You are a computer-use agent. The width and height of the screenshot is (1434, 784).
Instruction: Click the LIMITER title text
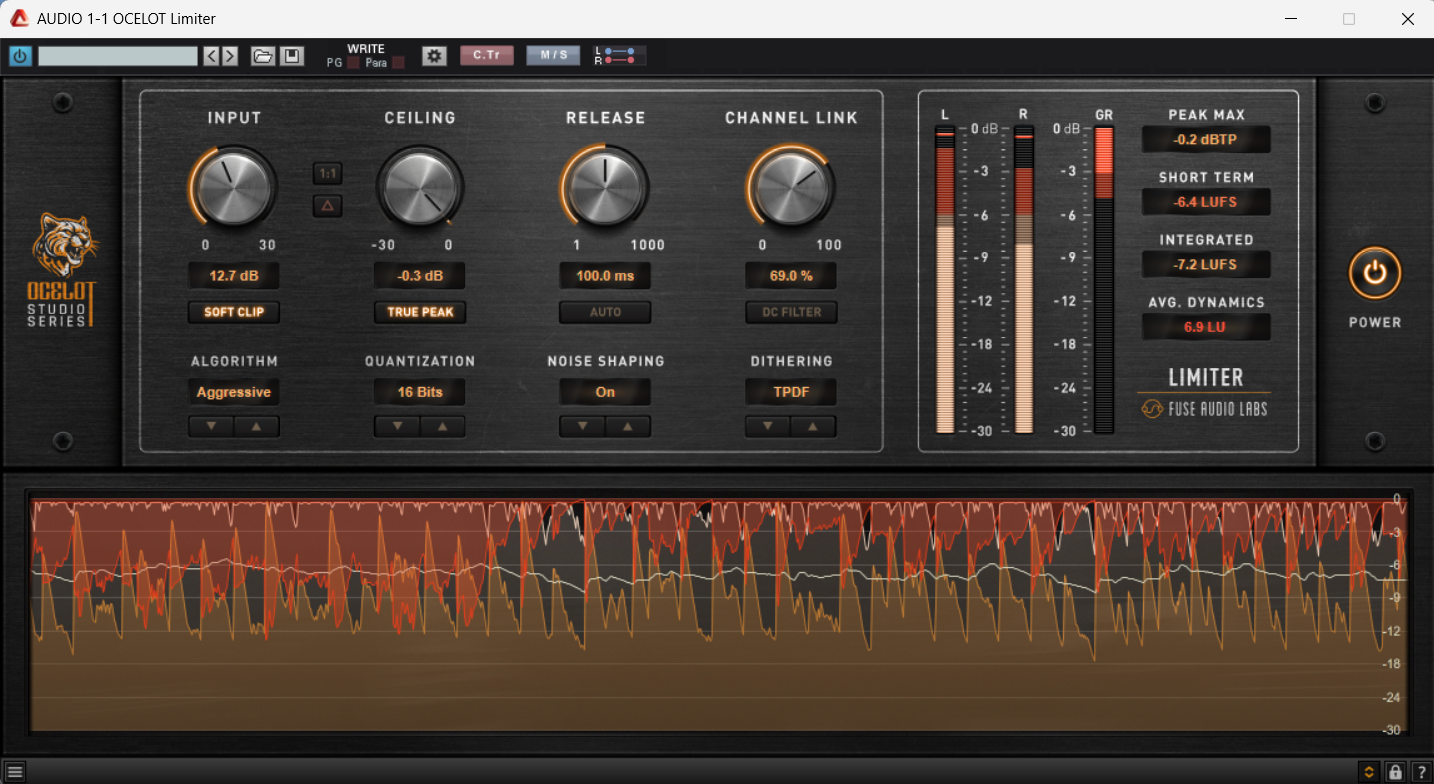click(1206, 377)
